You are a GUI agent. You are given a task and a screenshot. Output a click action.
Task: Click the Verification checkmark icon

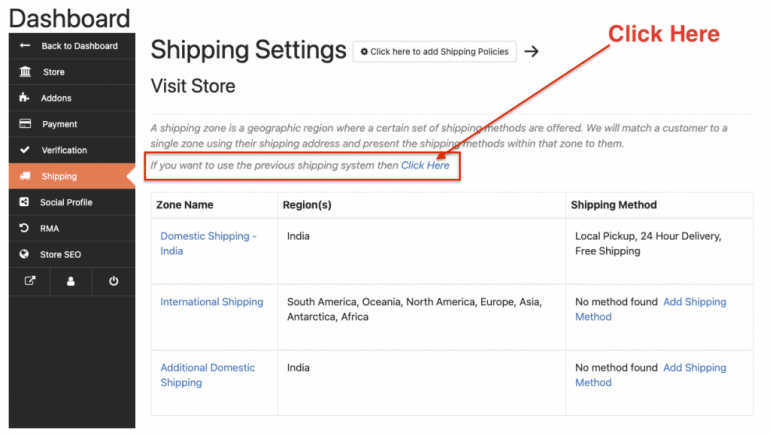coord(25,150)
